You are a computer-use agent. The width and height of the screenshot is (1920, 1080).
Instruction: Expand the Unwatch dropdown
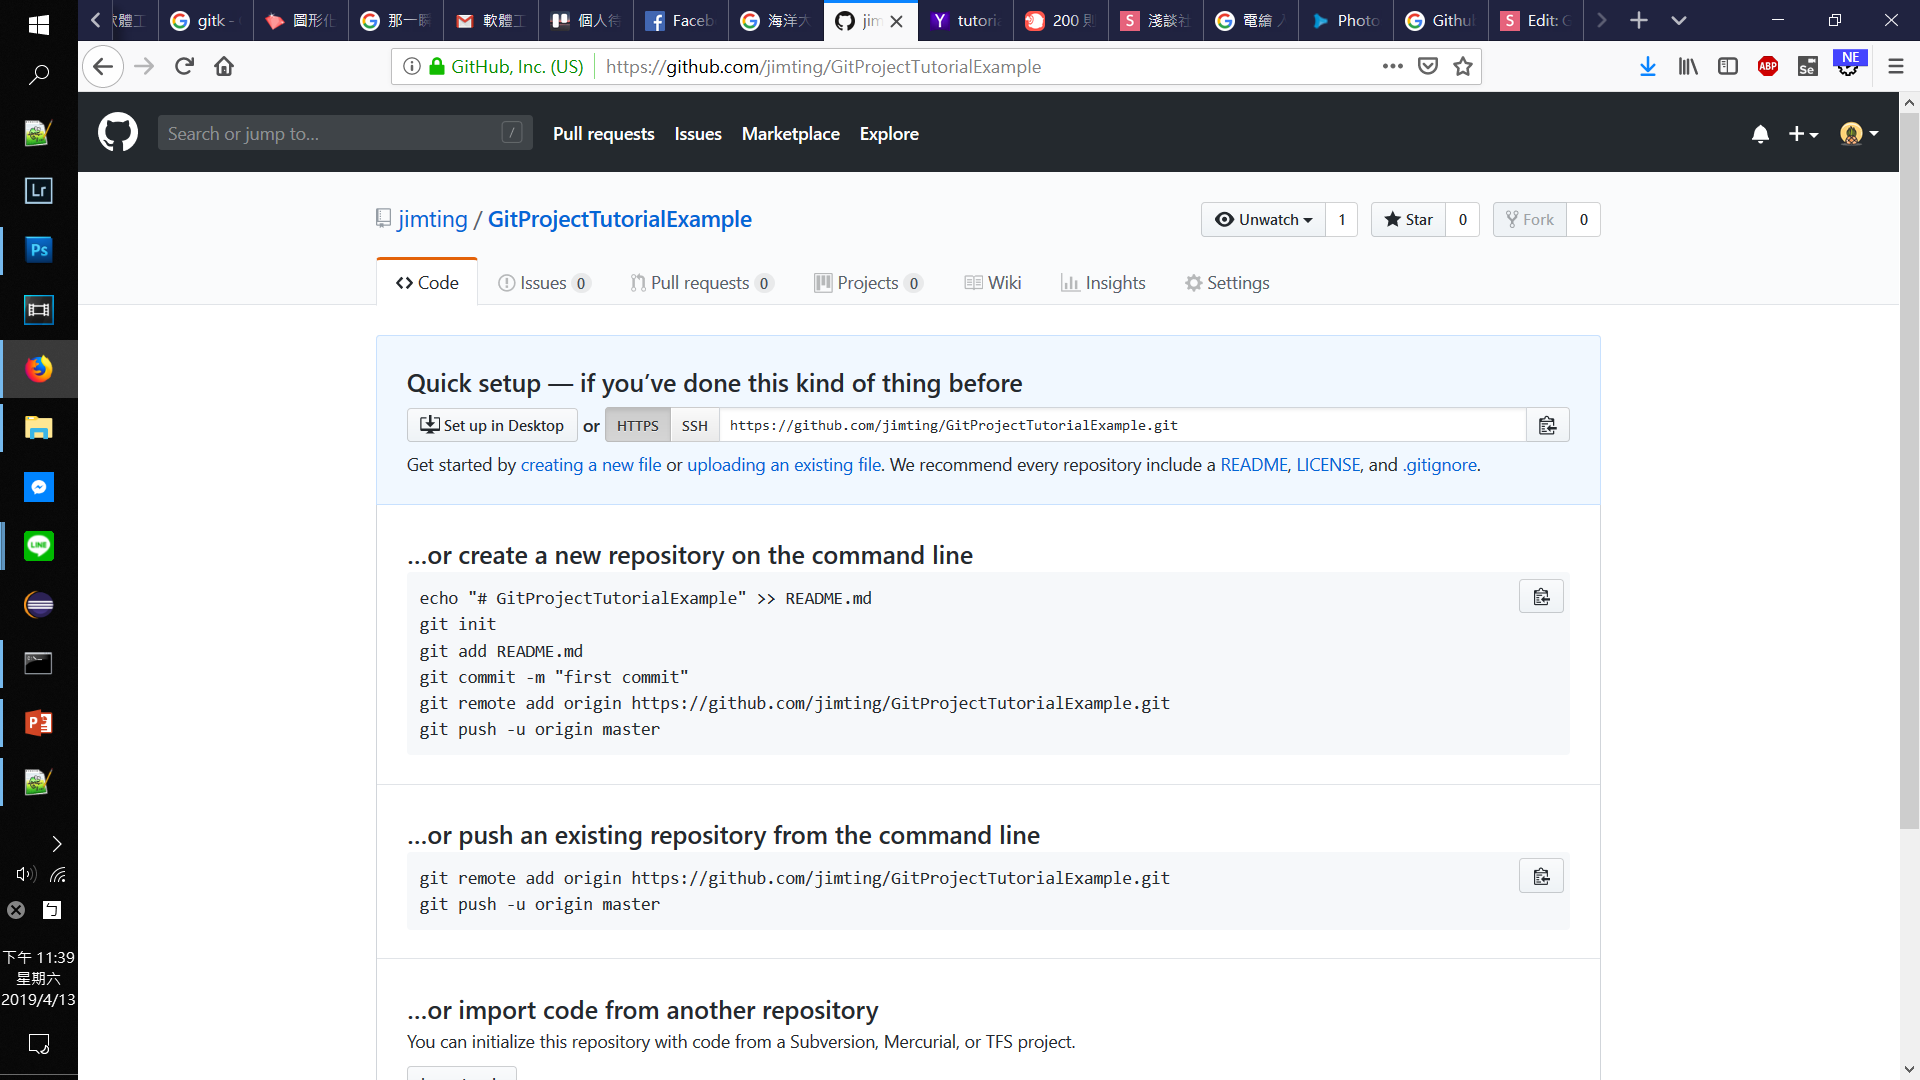1263,220
